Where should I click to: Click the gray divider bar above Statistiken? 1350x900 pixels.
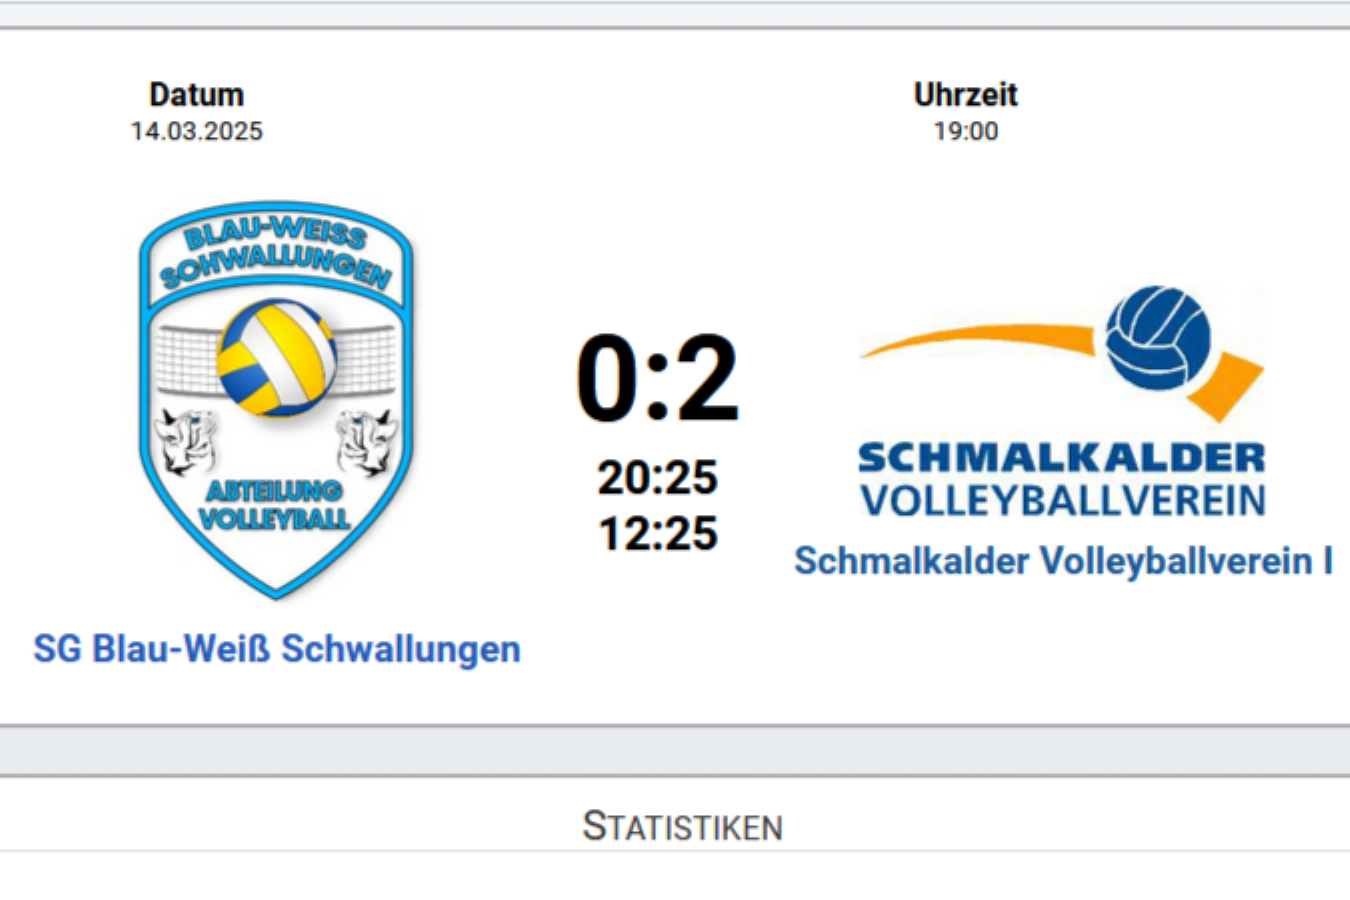pyautogui.click(x=675, y=750)
